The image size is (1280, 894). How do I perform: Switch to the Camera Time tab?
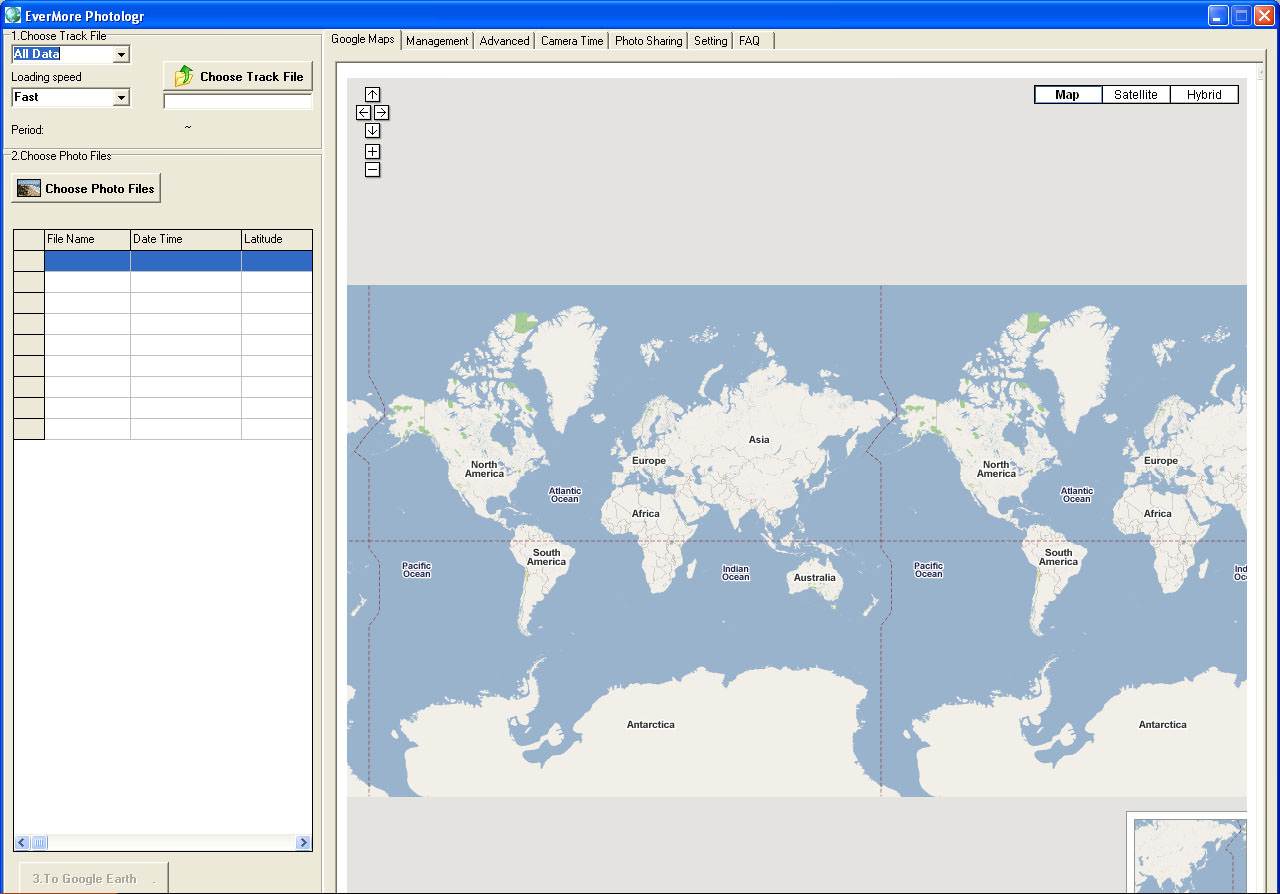point(572,41)
